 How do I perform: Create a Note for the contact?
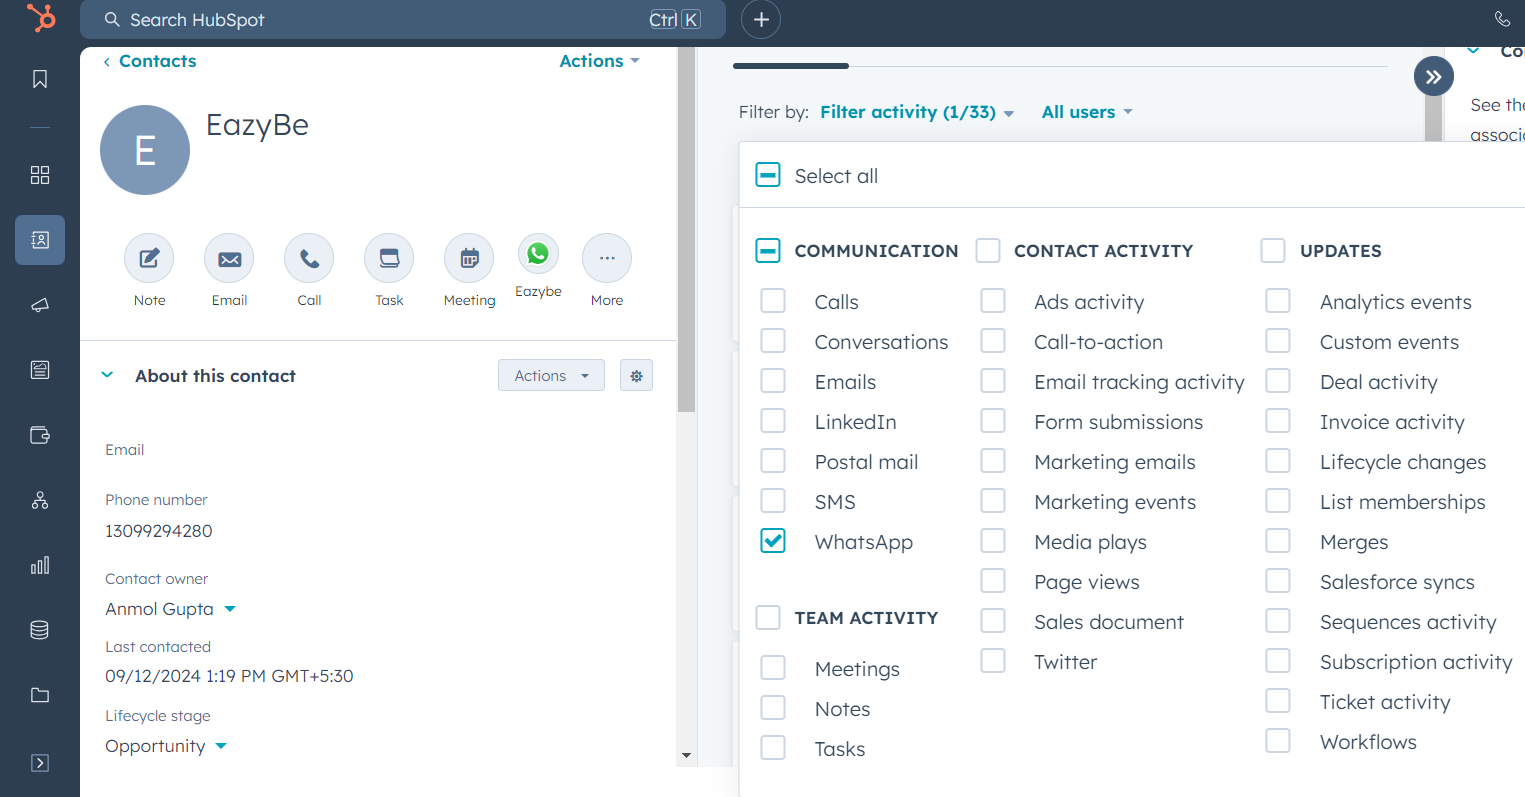point(149,259)
